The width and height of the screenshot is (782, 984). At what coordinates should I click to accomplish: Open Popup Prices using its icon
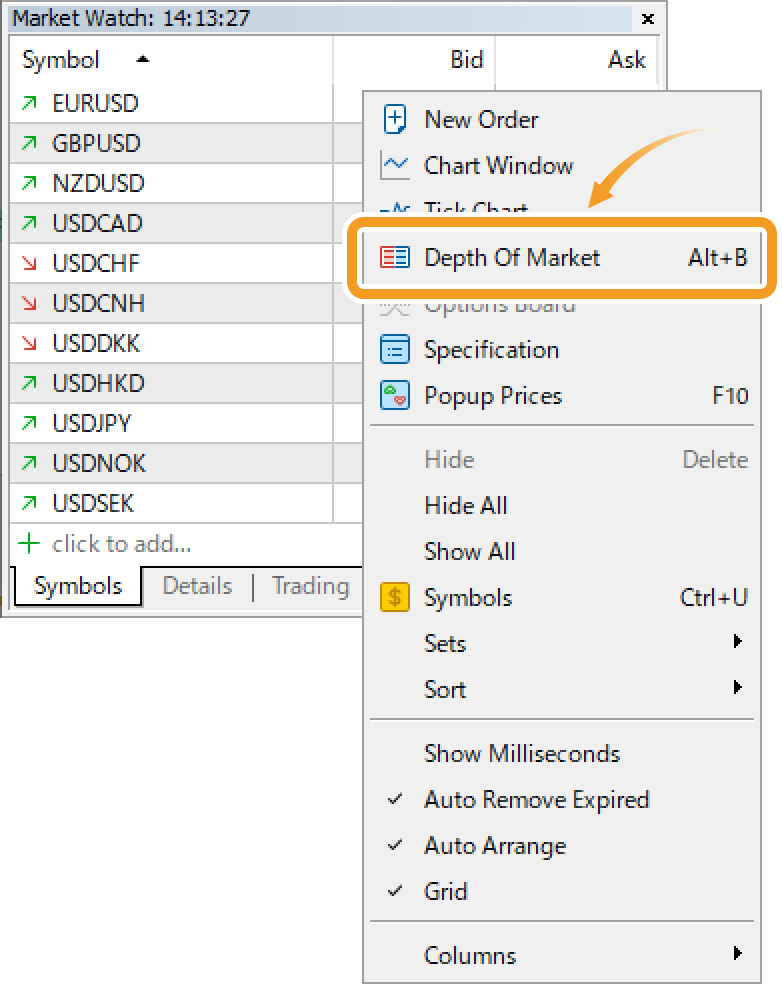click(394, 395)
